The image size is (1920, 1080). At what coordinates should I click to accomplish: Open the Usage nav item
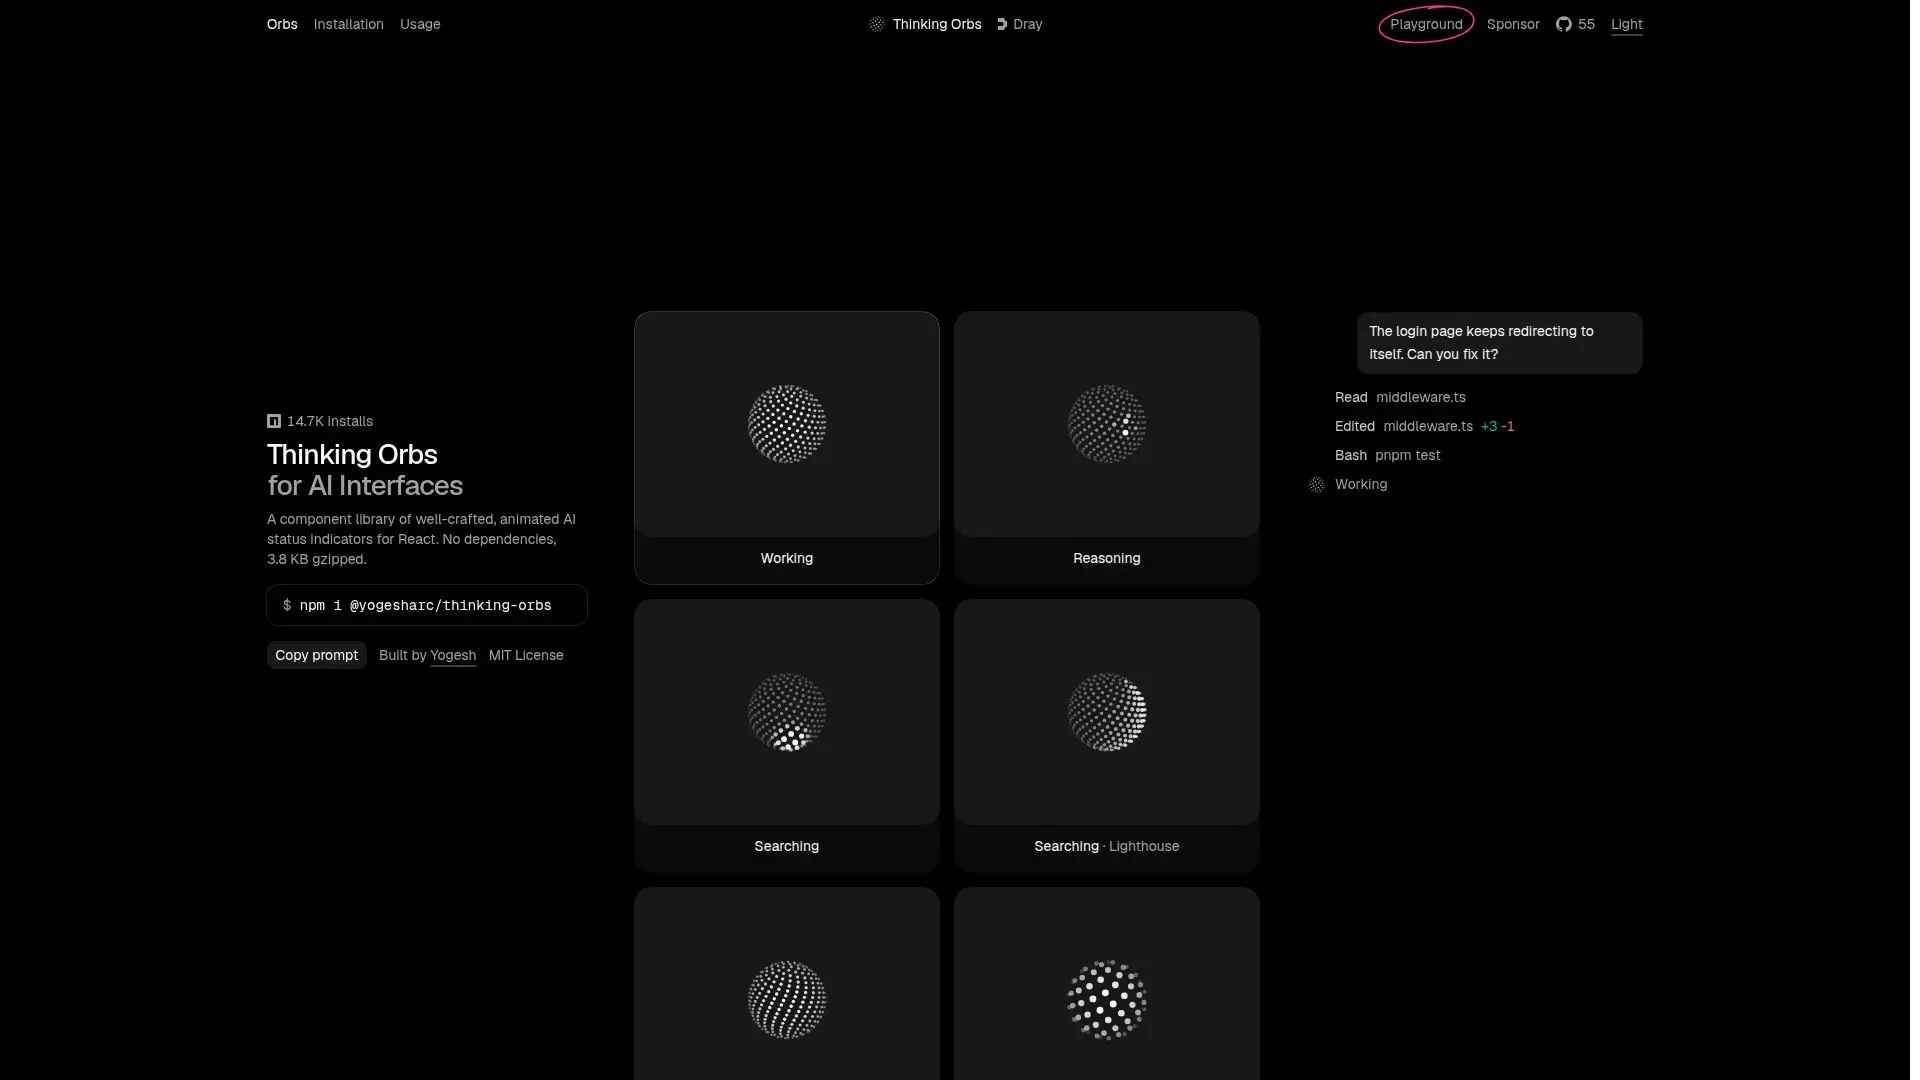pos(420,24)
